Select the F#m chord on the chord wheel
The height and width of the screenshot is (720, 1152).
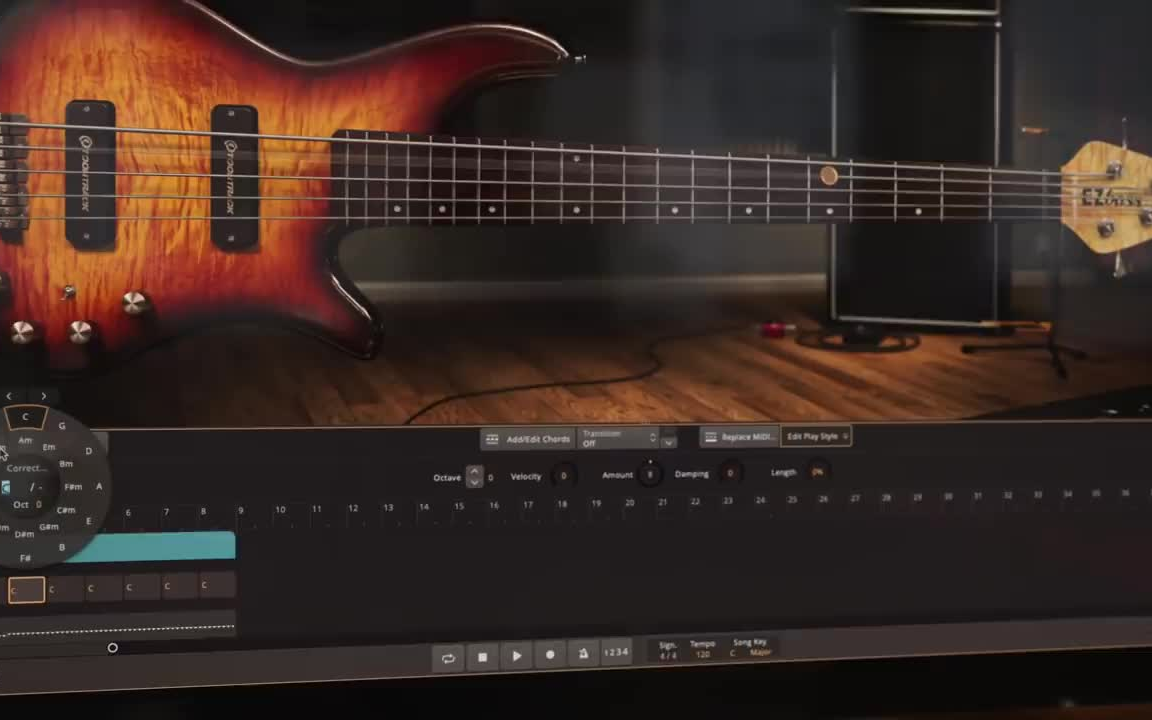73,486
